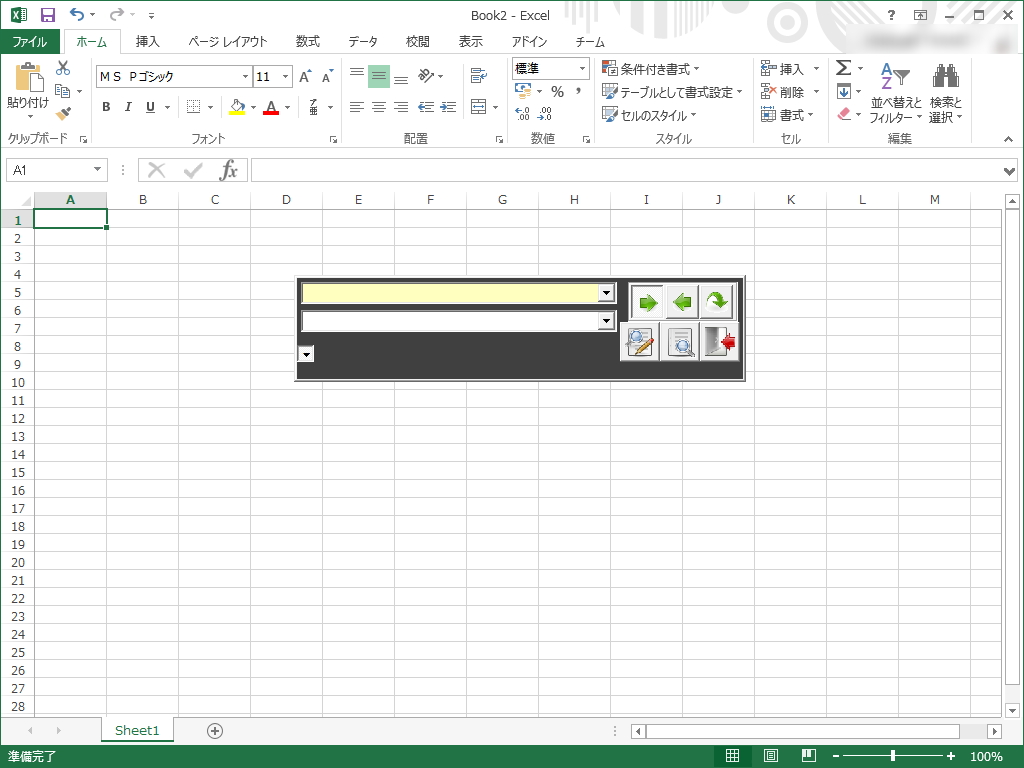The image size is (1024, 768).
Task: Click the Save icon in quick access toolbar
Action: [x=48, y=15]
